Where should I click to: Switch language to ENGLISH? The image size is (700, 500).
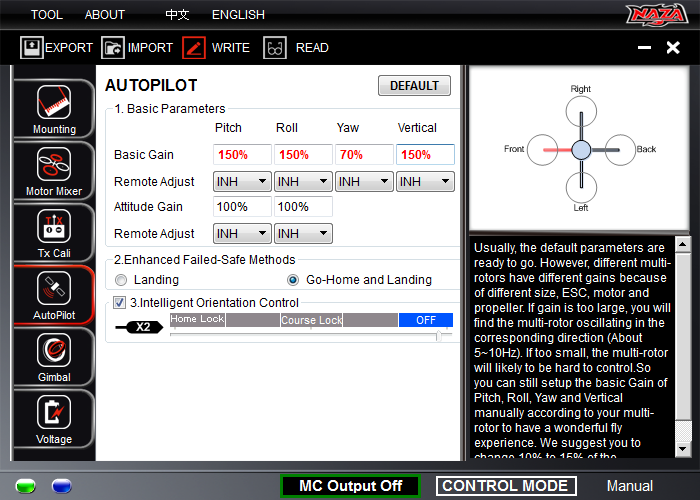[x=238, y=15]
